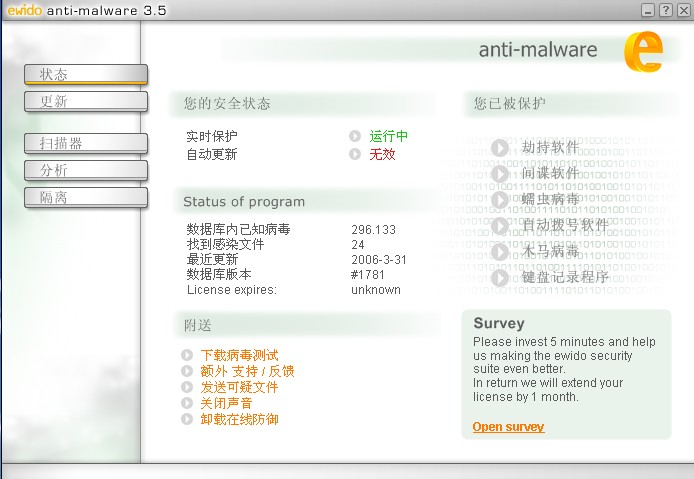Image resolution: width=694 pixels, height=479 pixels.
Task: Open the 状态 status tab
Action: click(86, 74)
